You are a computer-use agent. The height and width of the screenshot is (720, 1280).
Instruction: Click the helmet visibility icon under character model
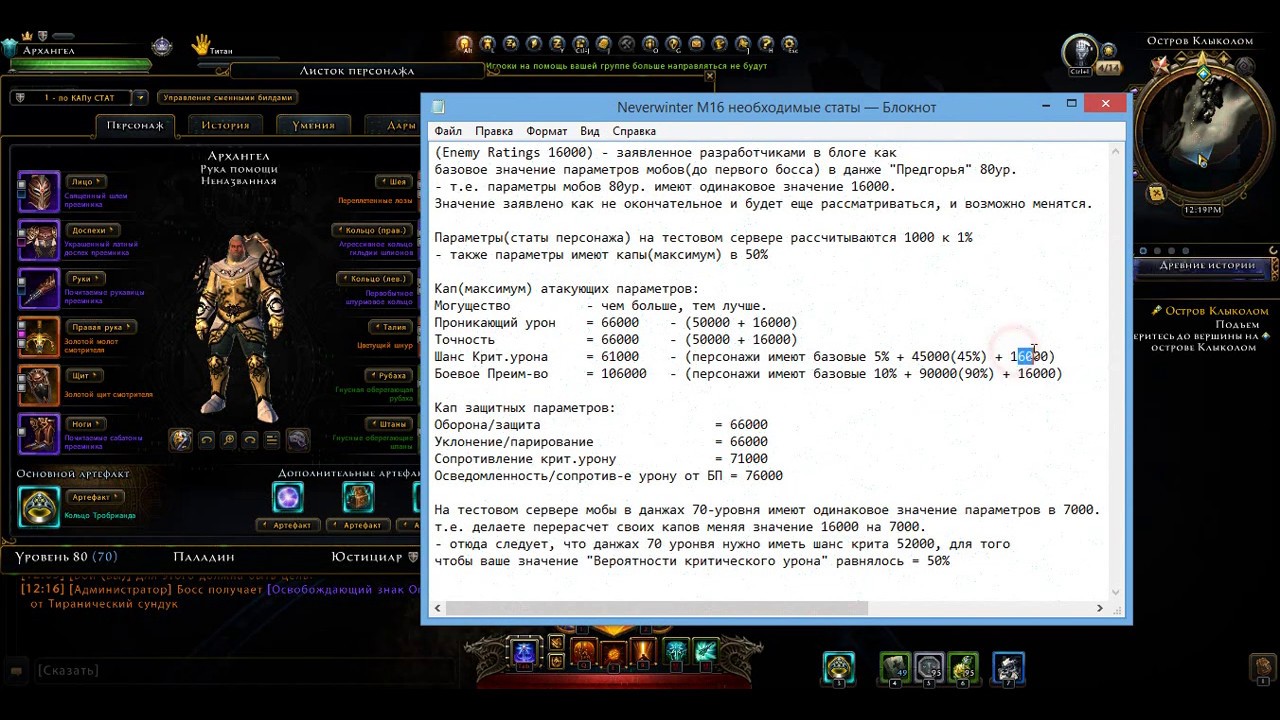click(298, 439)
